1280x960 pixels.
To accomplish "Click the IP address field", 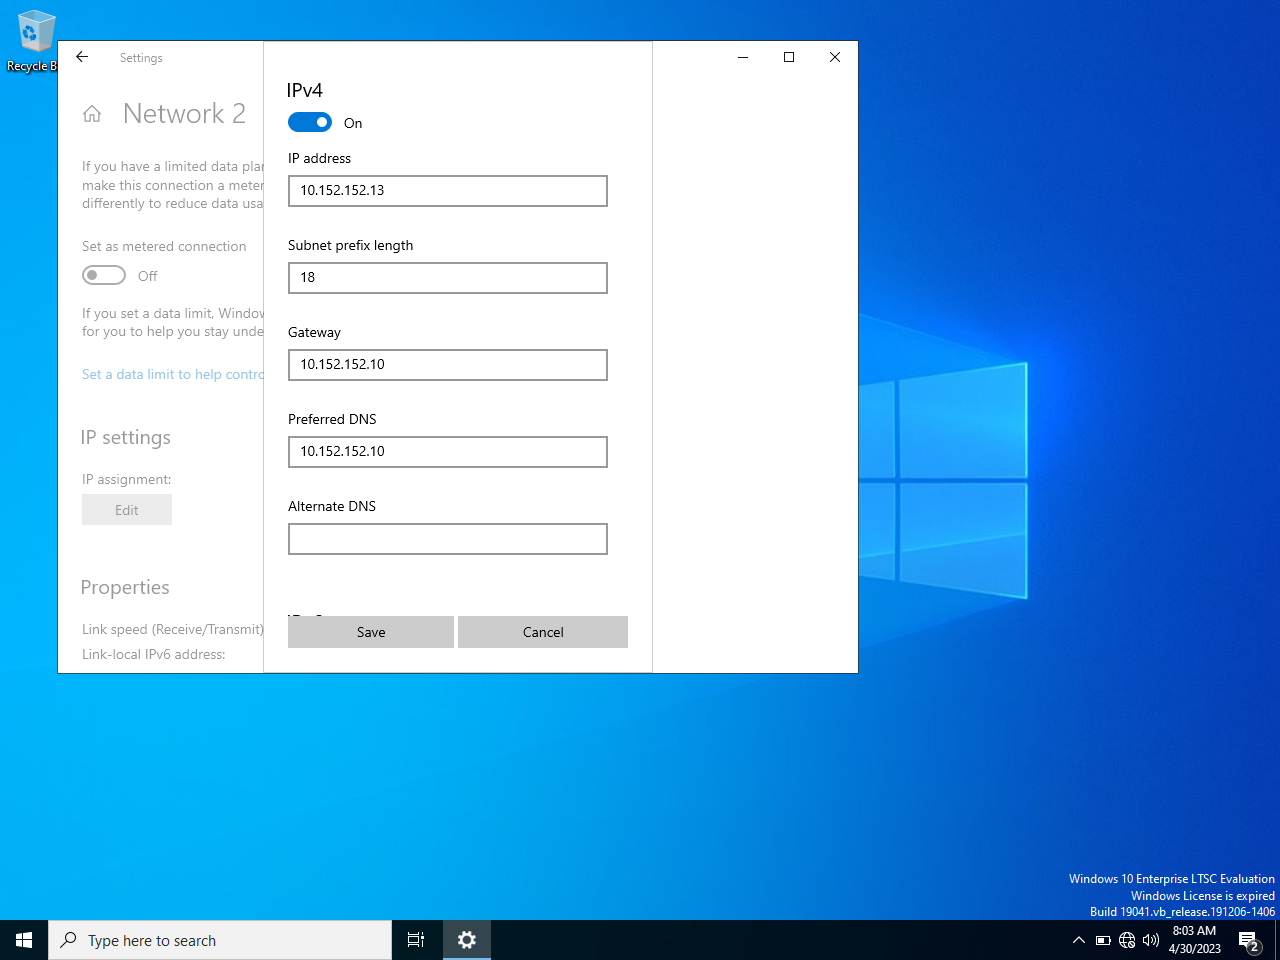I will (x=448, y=191).
